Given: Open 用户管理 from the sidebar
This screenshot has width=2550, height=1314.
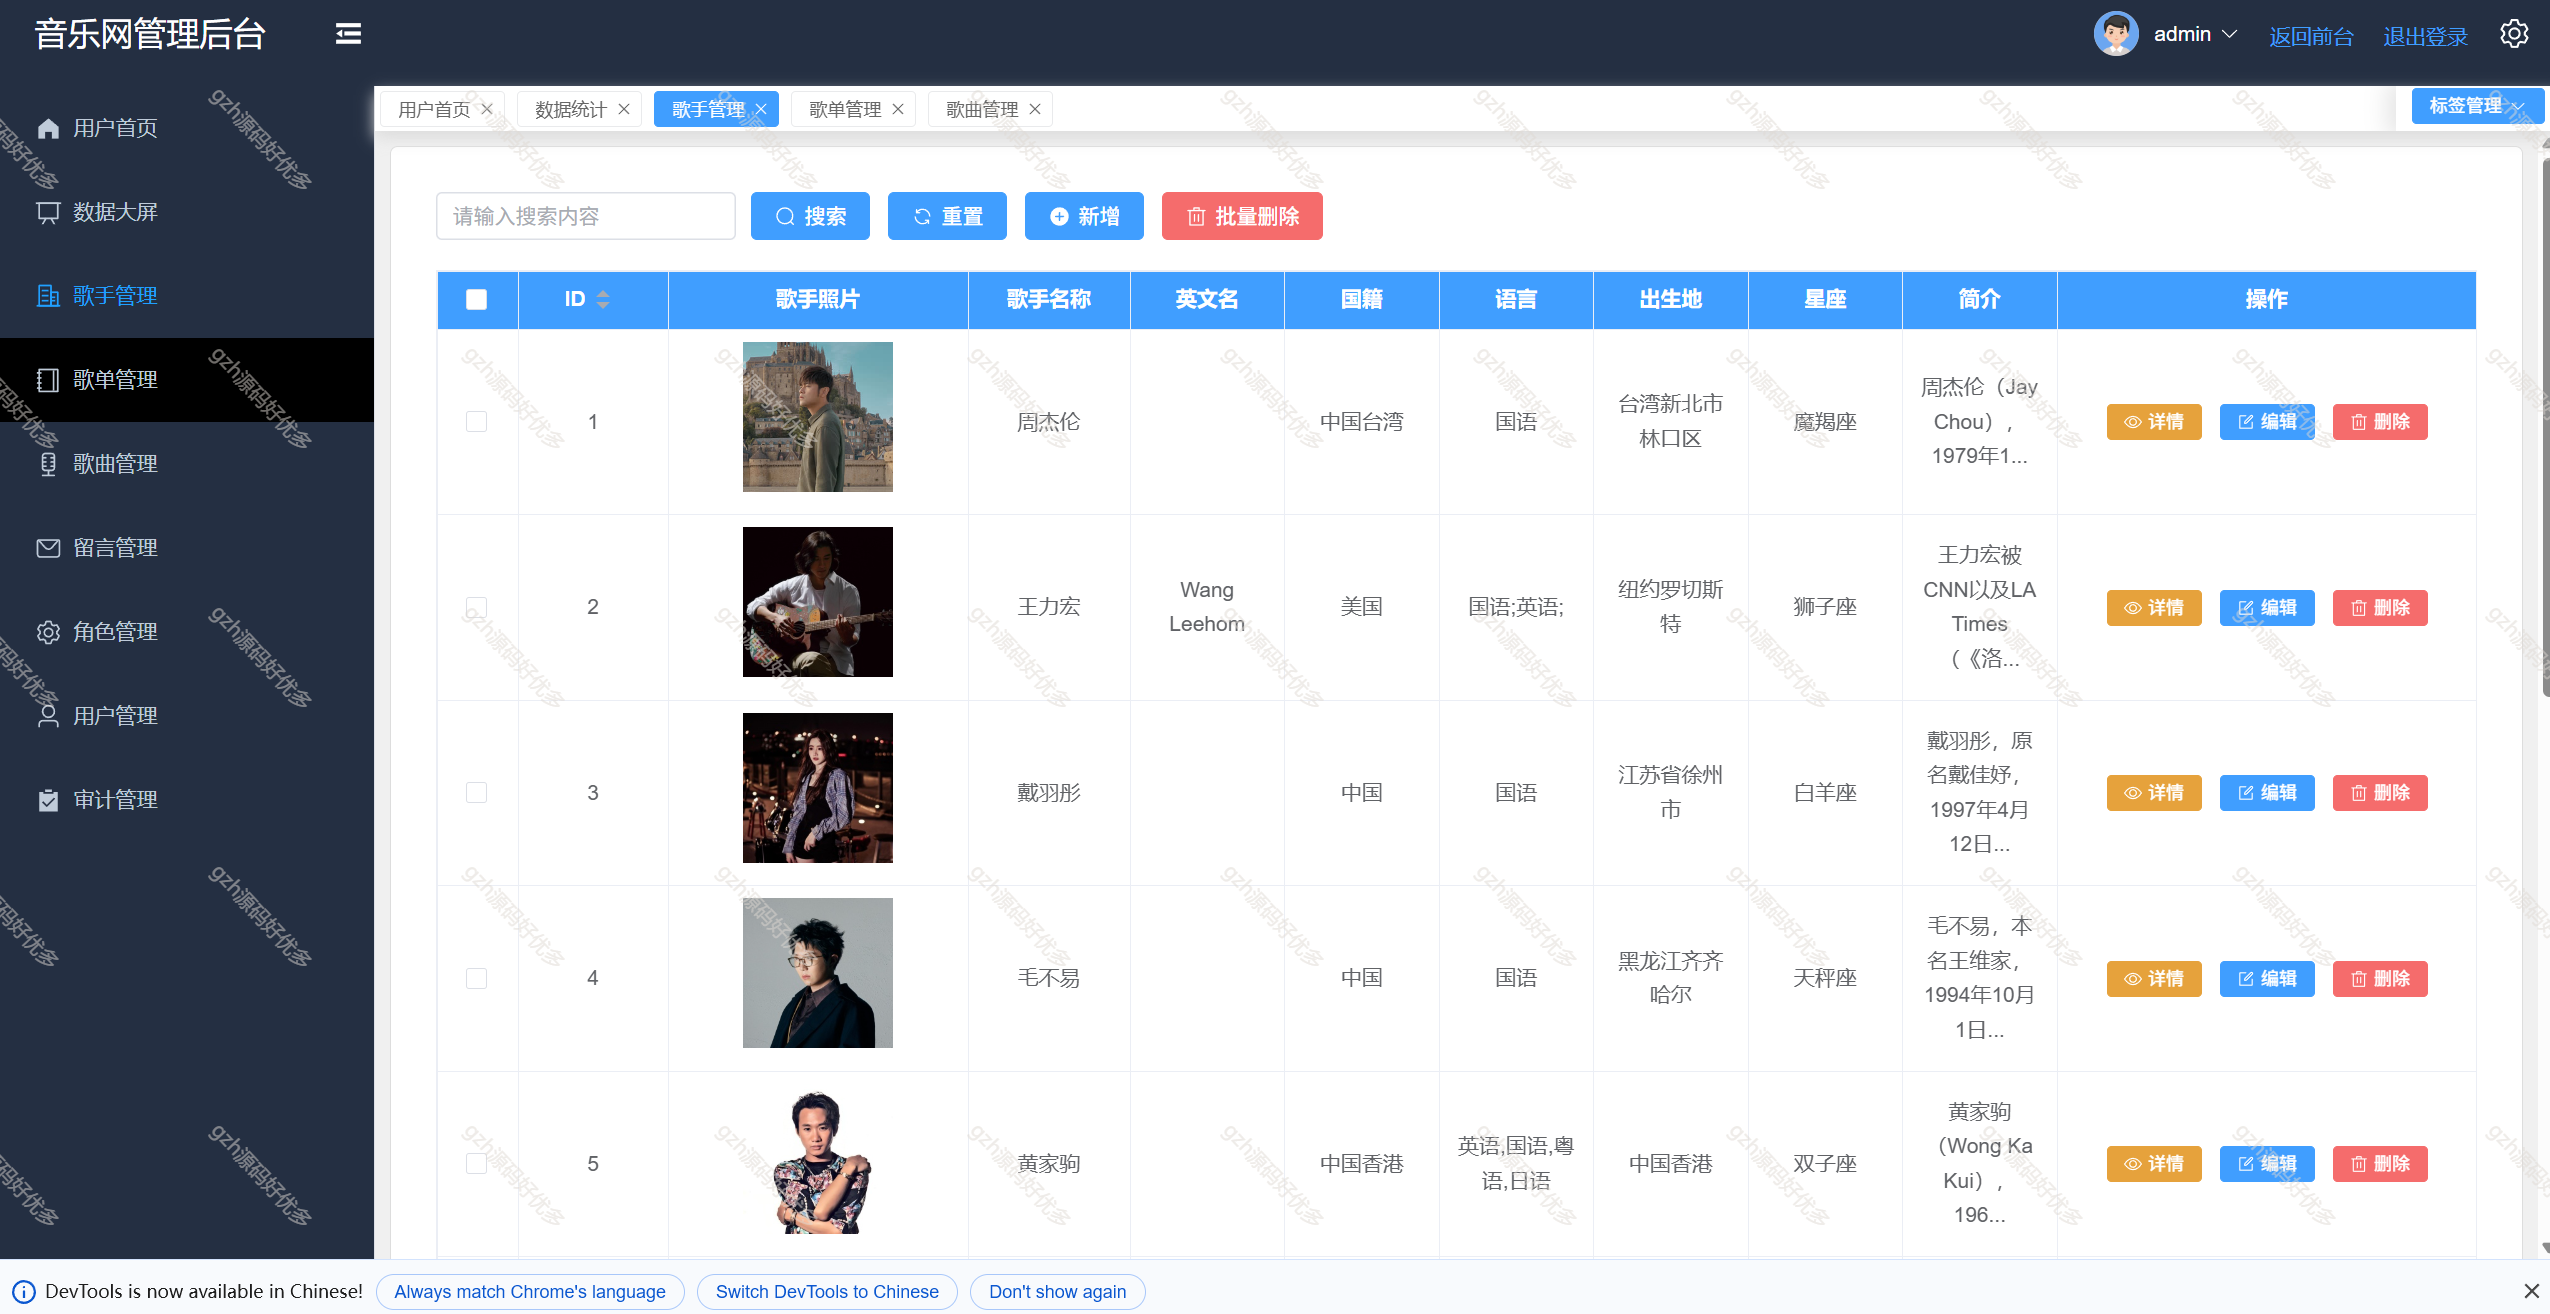Looking at the screenshot, I should pos(114,715).
